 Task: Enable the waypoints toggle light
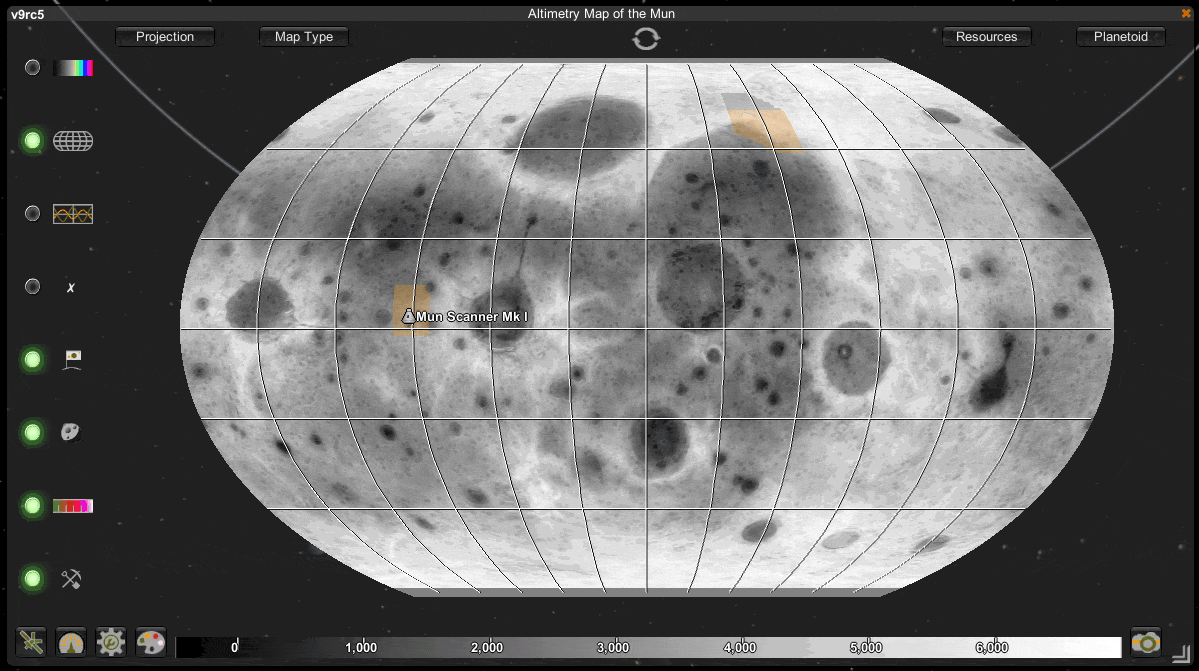pos(32,287)
